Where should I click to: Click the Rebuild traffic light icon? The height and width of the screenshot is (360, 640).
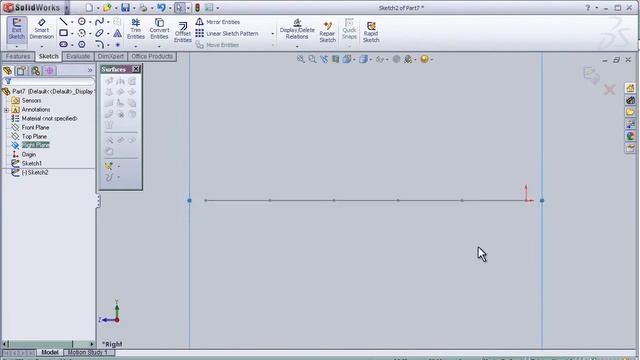(197, 7)
